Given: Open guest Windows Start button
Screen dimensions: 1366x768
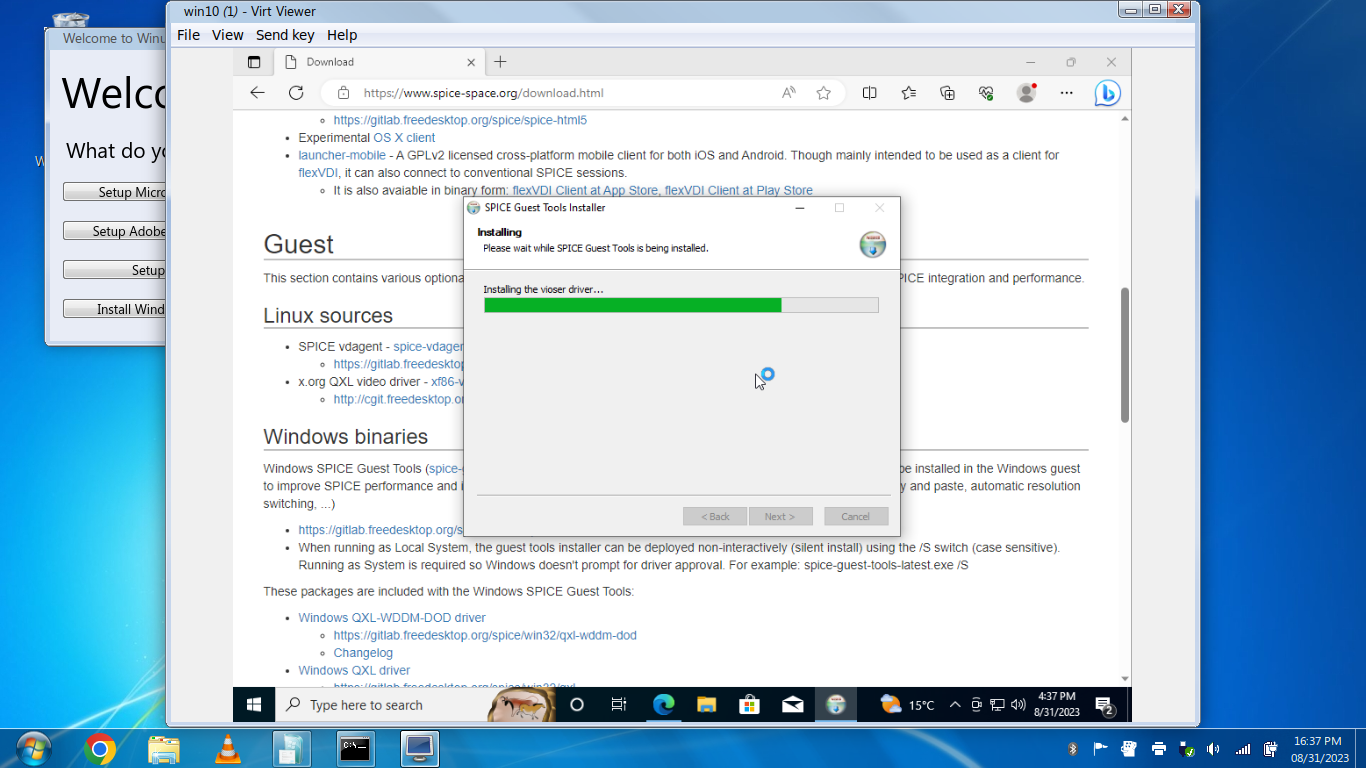Looking at the screenshot, I should click(254, 705).
